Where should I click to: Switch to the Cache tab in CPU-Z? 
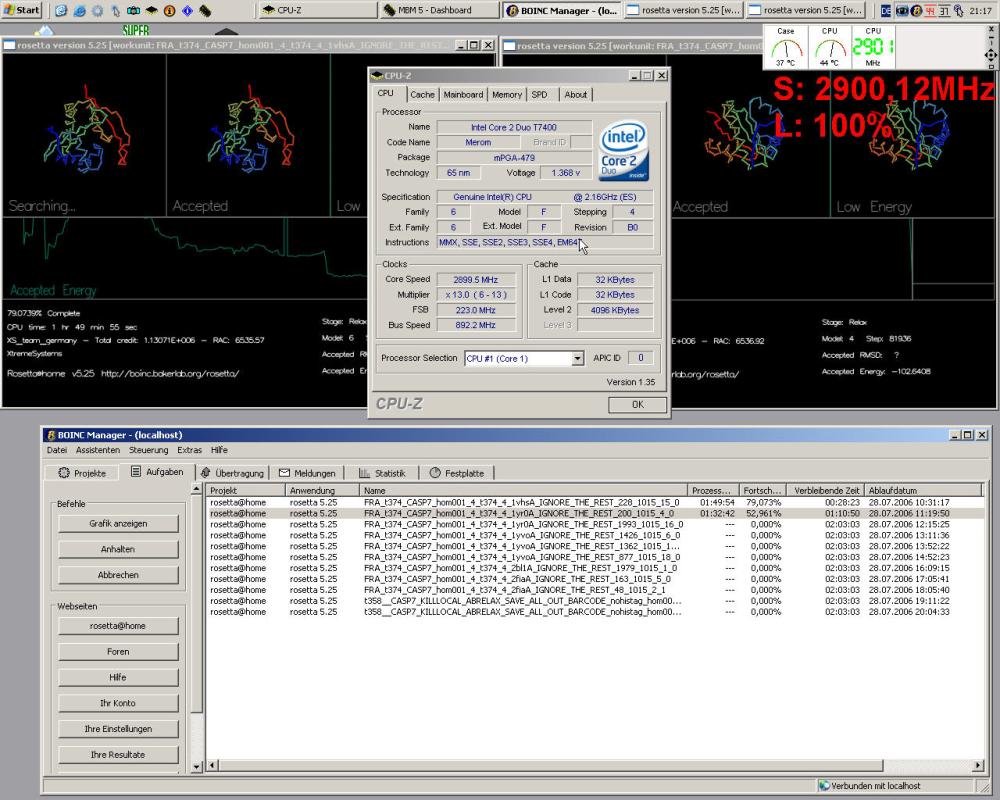pos(422,94)
